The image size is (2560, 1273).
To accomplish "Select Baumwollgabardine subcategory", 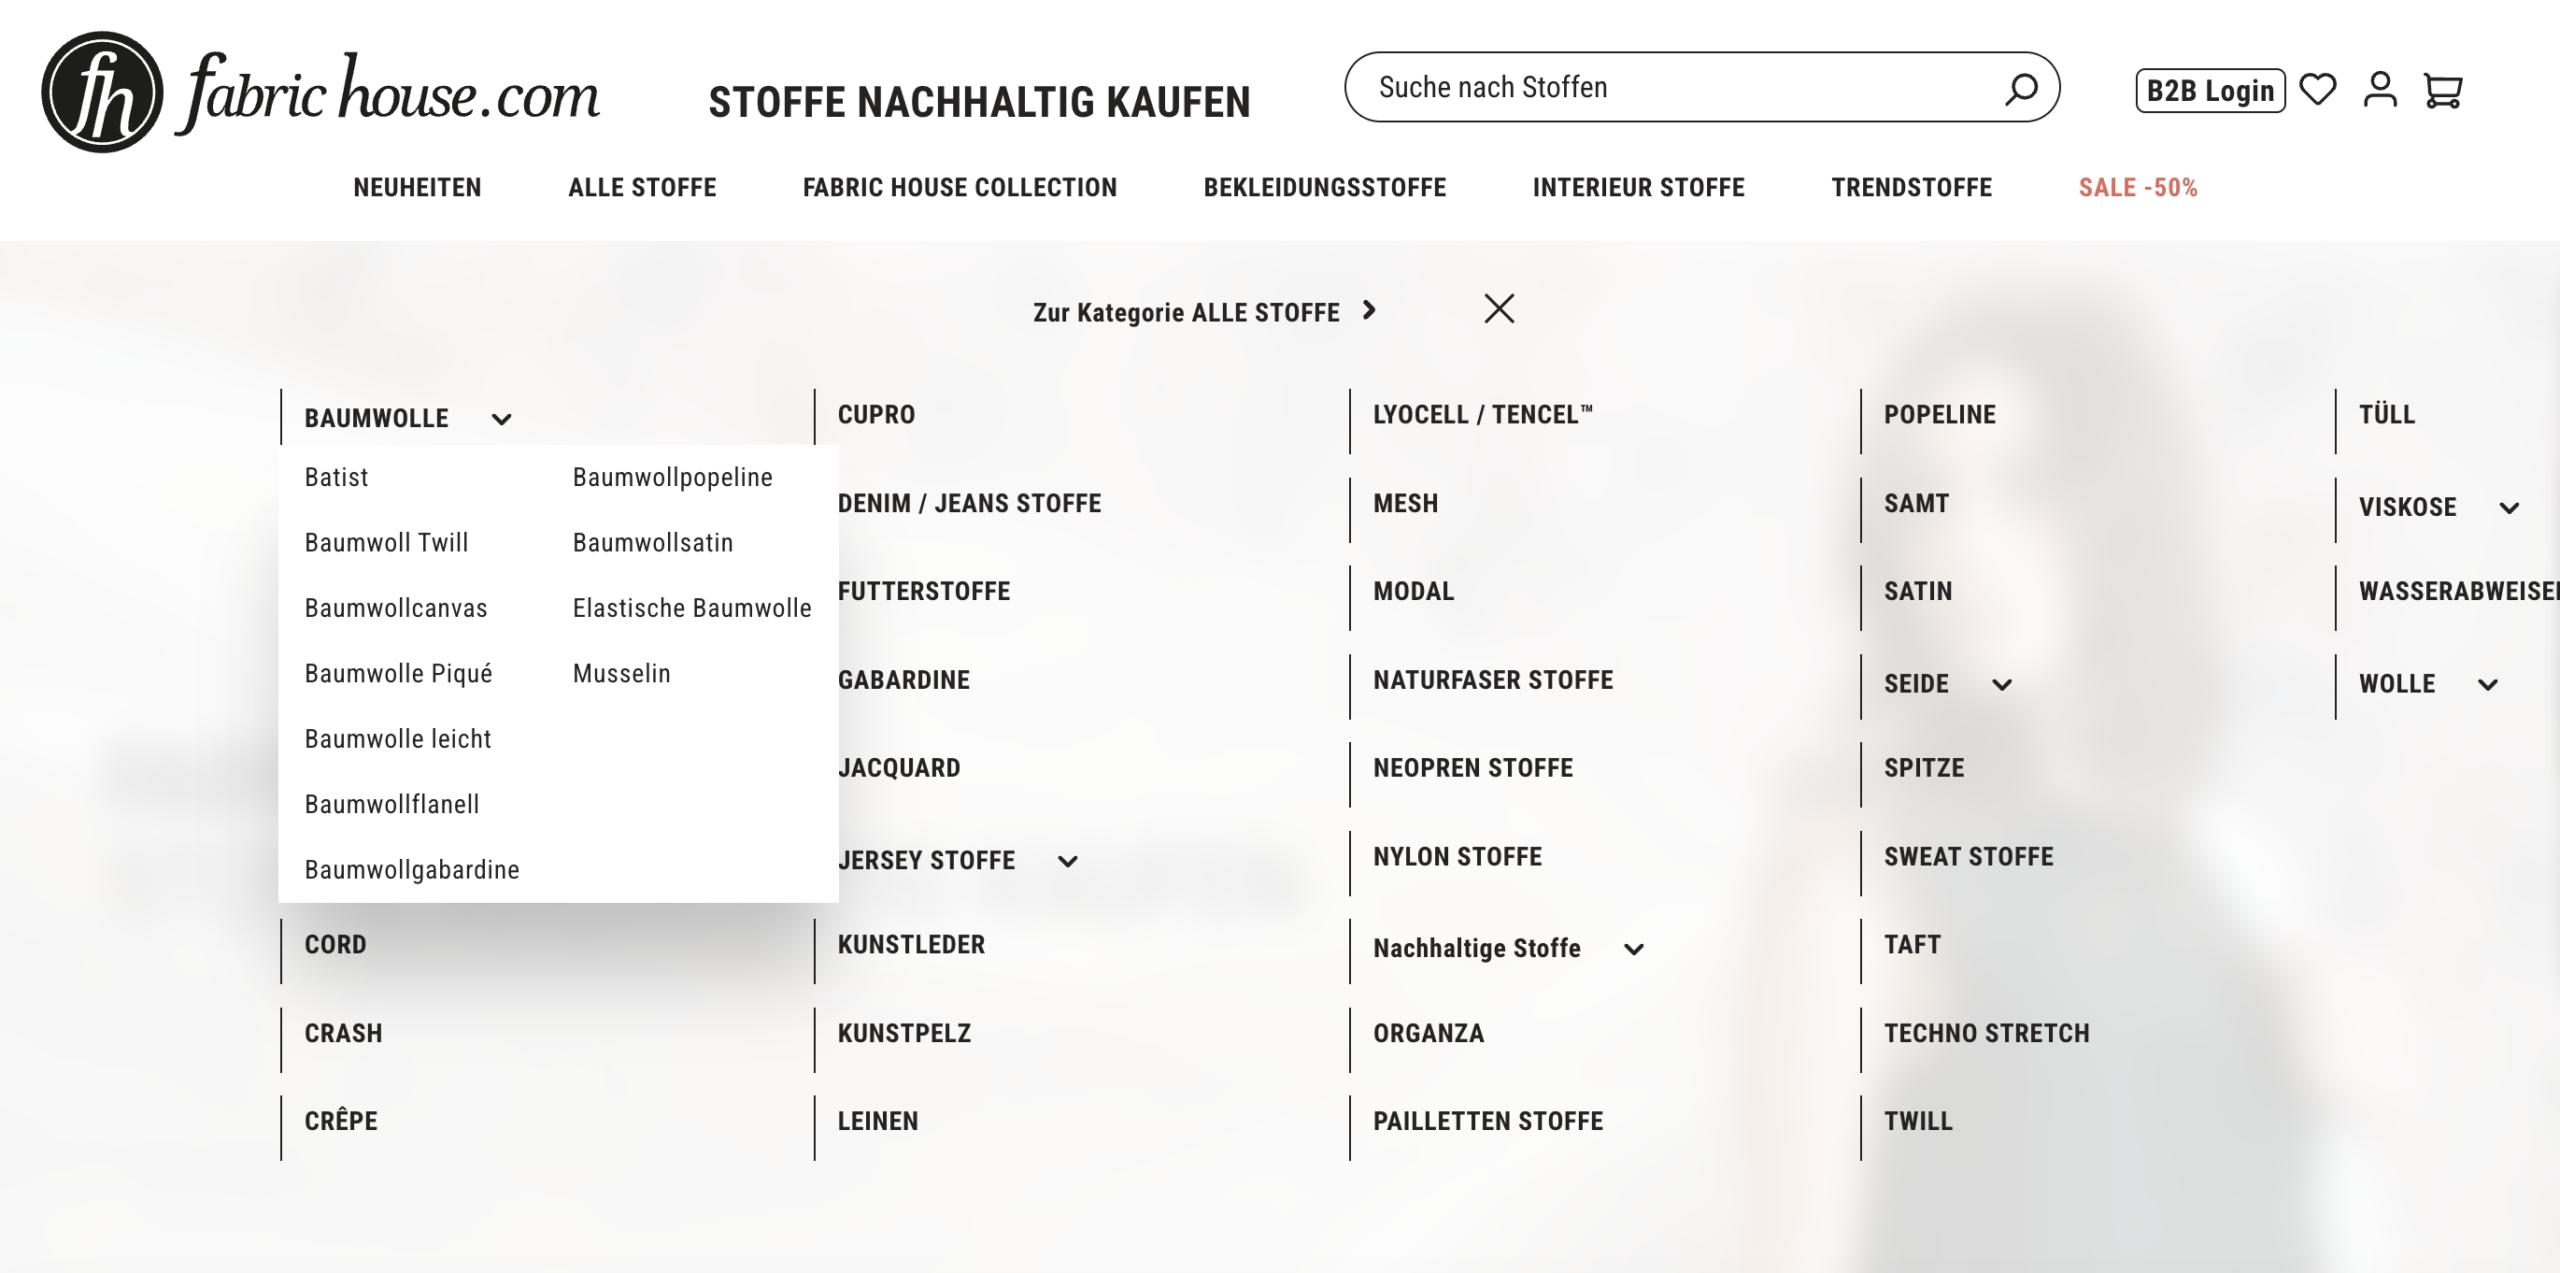I will [x=412, y=869].
